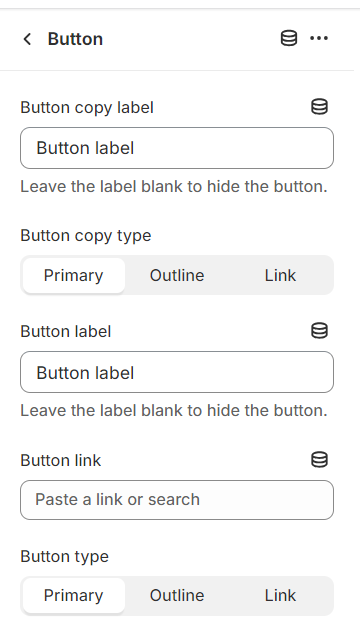Click the Button type heading label
Screen dimensions: 360x640
point(64,556)
